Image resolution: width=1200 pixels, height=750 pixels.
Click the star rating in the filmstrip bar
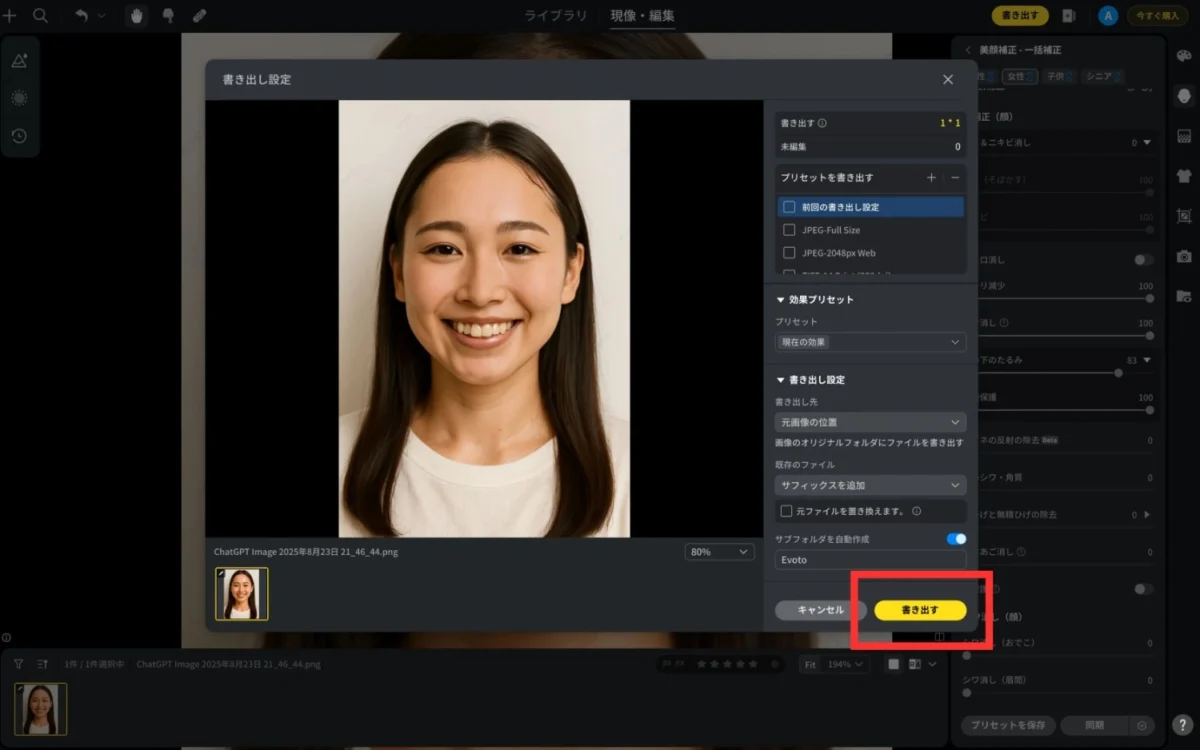[x=727, y=664]
